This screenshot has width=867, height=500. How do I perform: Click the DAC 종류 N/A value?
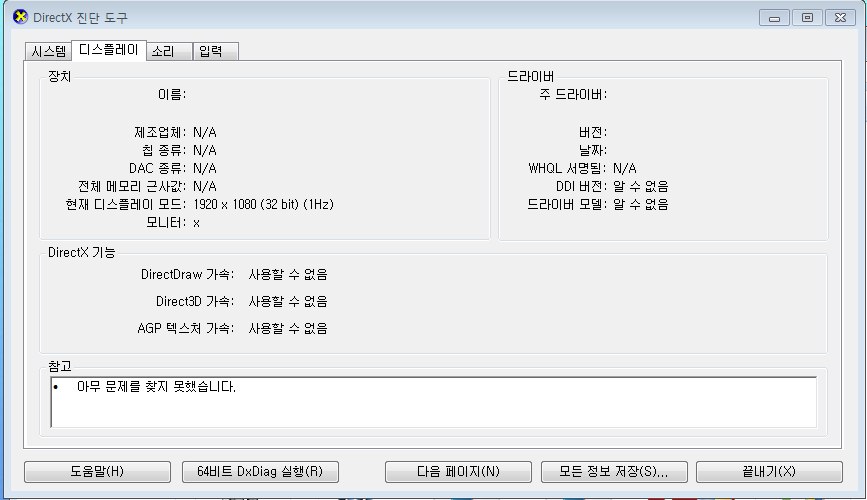[x=205, y=168]
